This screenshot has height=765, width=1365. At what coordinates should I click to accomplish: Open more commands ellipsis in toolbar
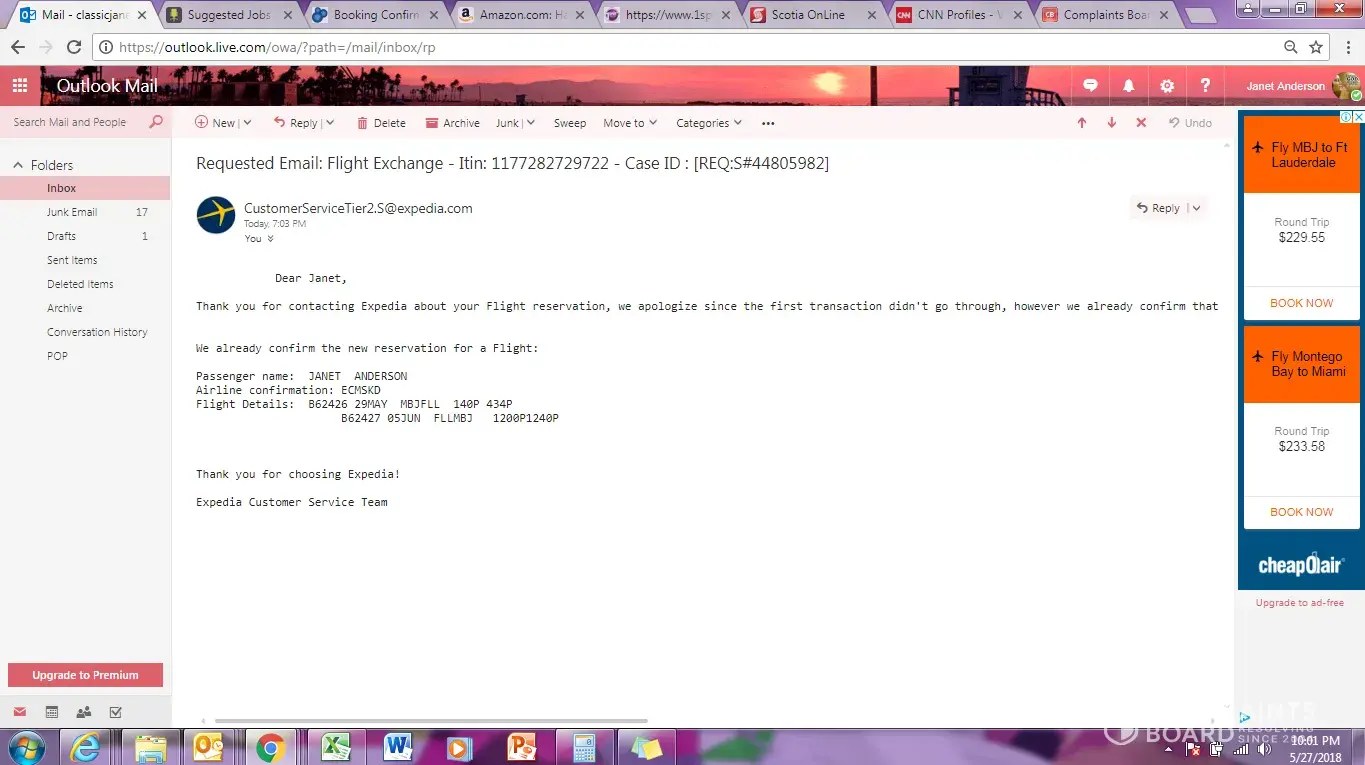point(768,123)
